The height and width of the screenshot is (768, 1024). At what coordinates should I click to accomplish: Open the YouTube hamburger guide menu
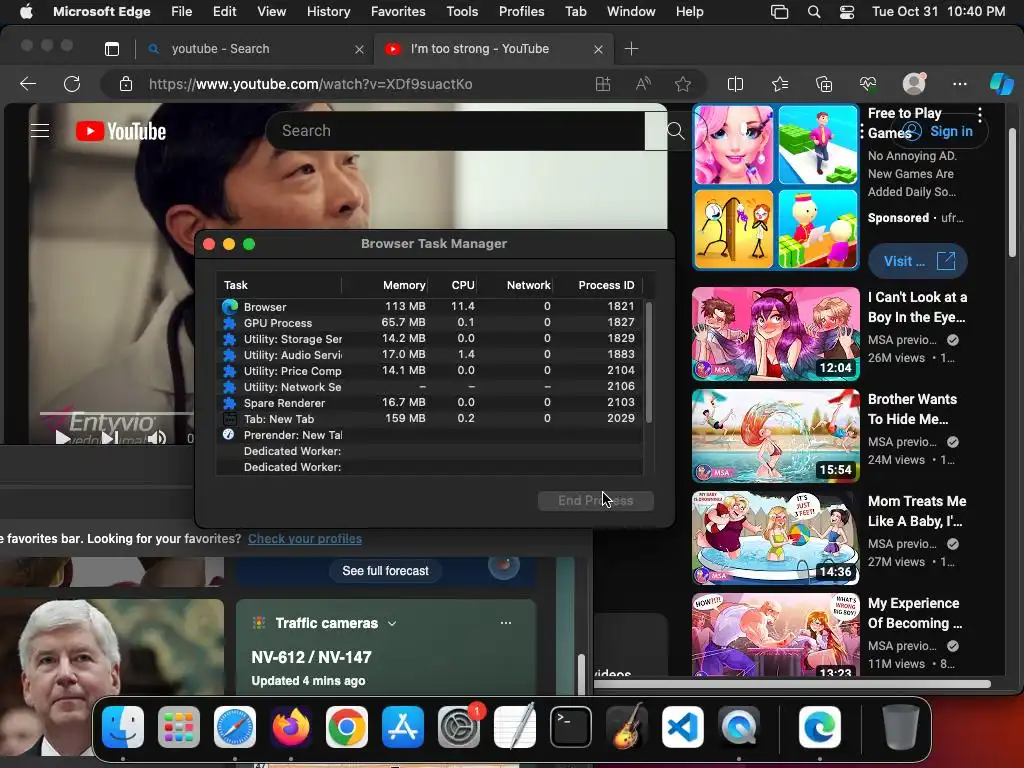click(40, 131)
